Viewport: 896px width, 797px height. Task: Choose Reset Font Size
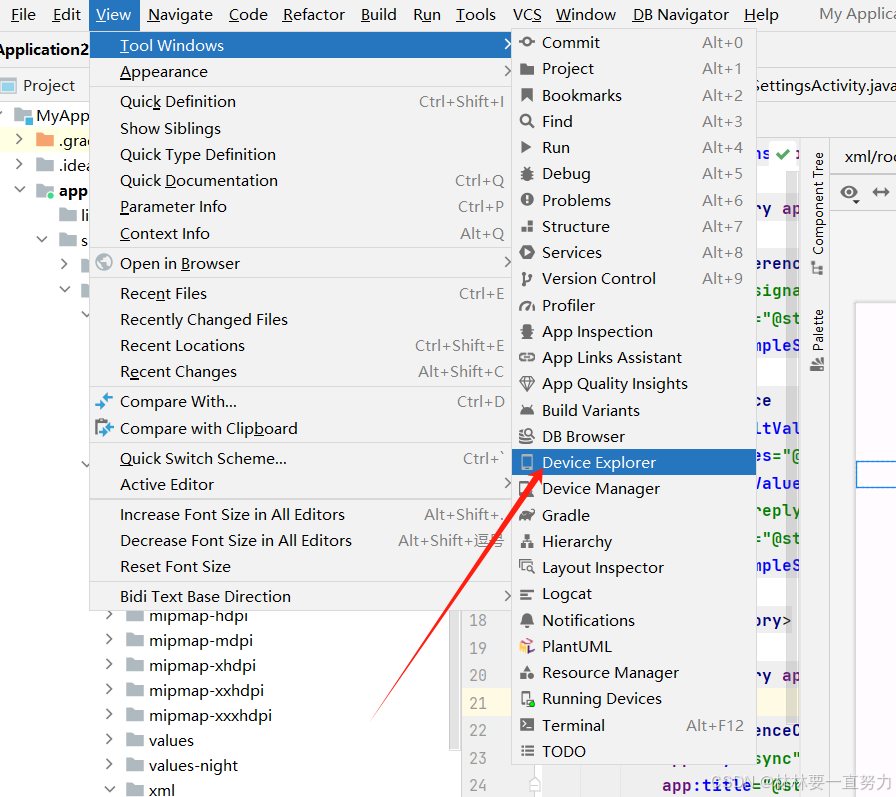point(300,566)
